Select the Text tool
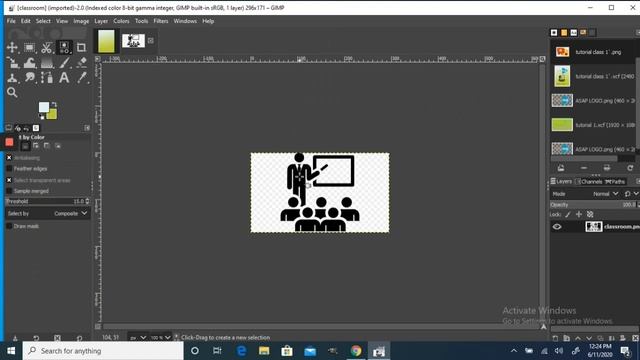Screen dimensions: 640x360 click(x=64, y=78)
